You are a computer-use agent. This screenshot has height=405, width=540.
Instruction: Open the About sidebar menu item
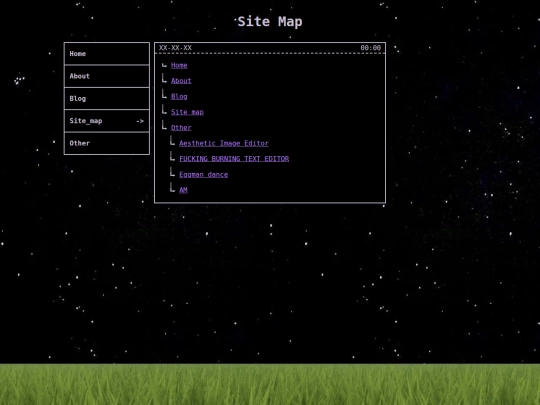click(107, 76)
